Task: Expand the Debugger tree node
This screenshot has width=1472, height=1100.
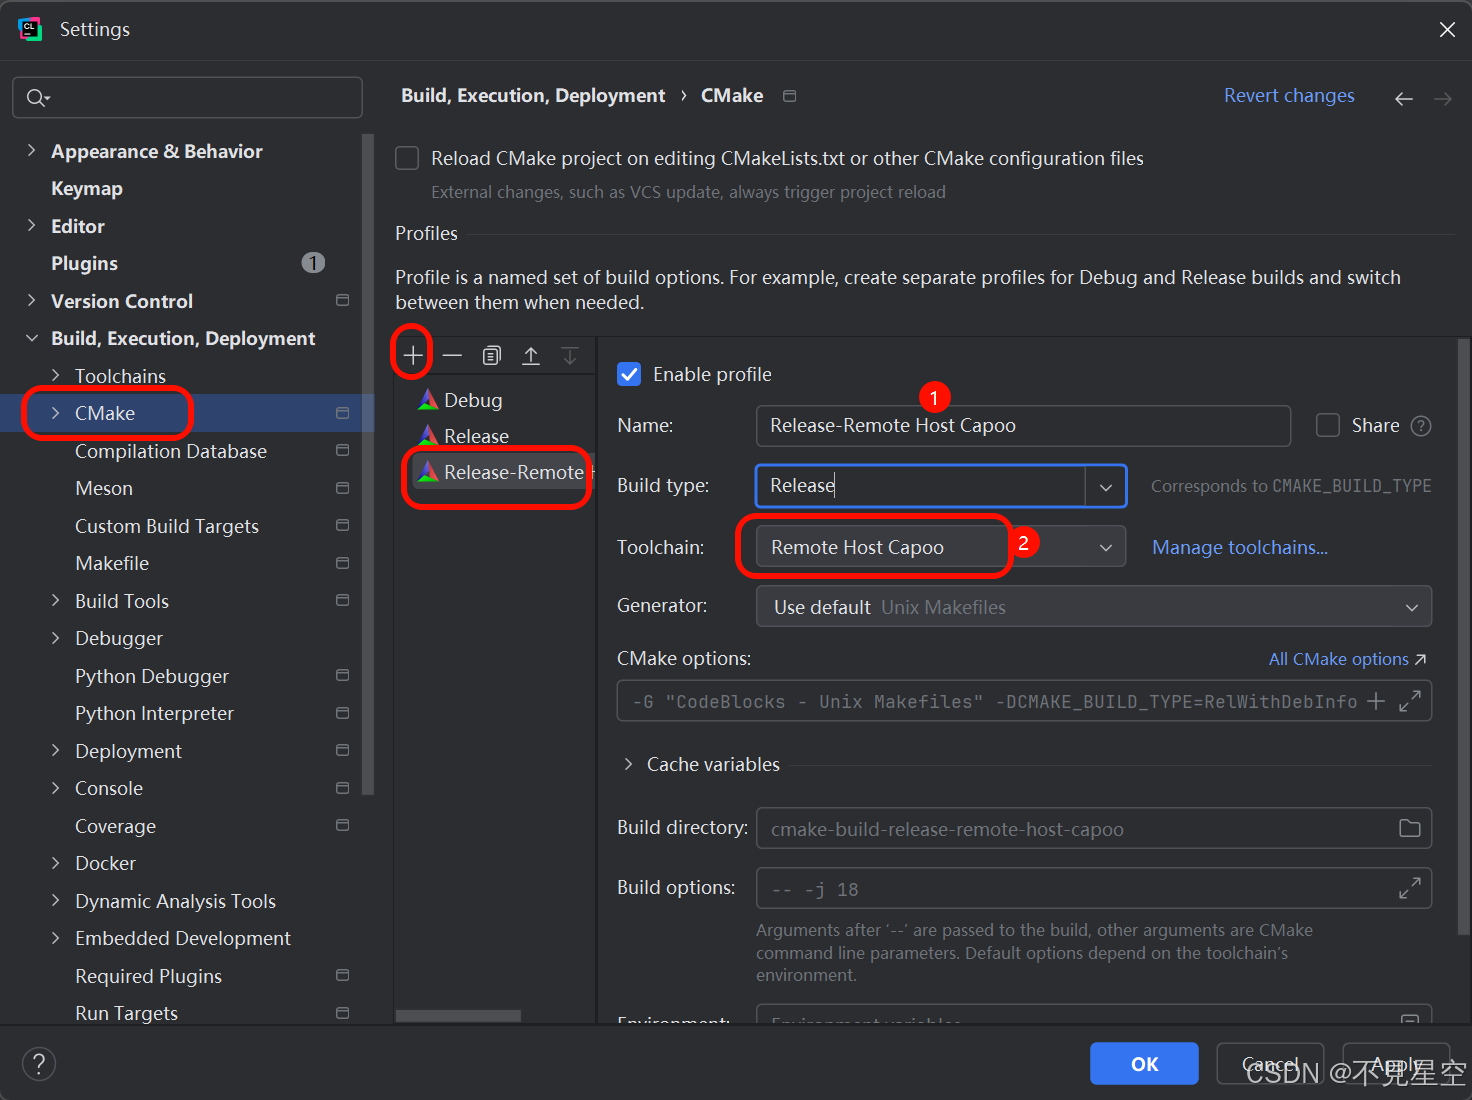Action: pos(55,638)
